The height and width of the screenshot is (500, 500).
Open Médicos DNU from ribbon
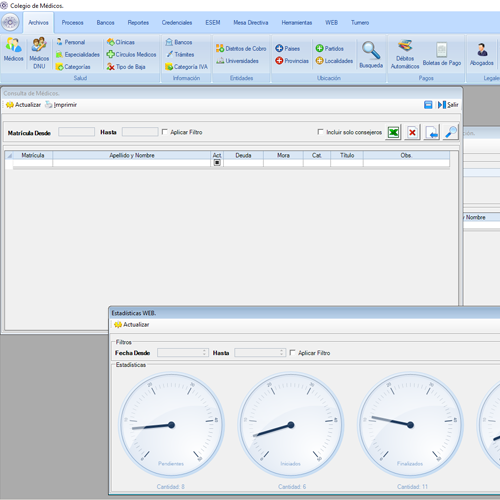[x=39, y=53]
